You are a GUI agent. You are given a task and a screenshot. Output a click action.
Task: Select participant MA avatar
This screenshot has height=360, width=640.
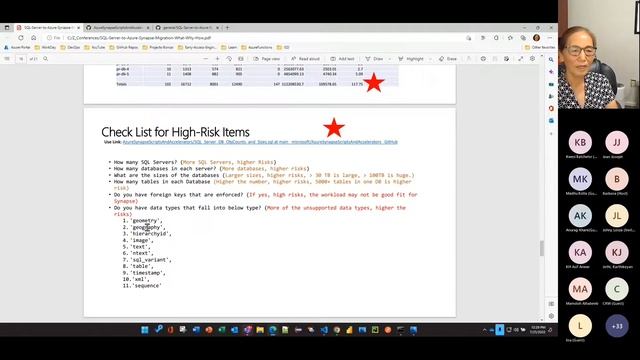click(580, 289)
